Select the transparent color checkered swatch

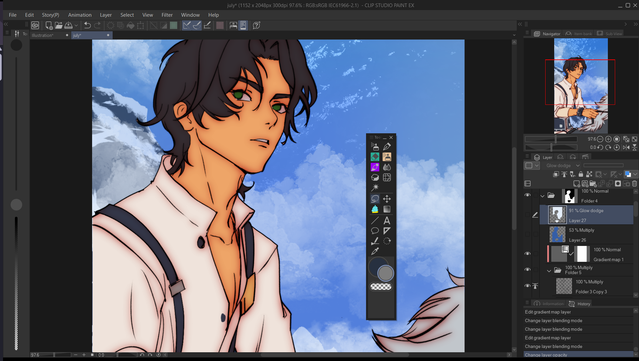tap(381, 287)
